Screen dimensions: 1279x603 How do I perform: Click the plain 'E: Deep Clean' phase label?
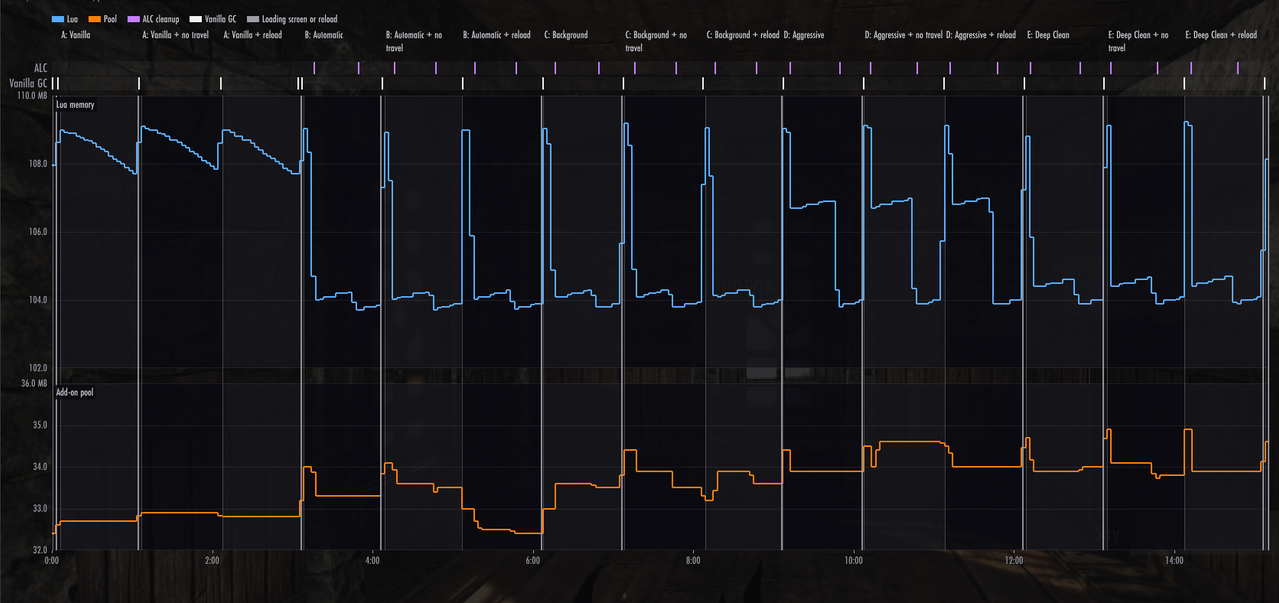[1048, 35]
